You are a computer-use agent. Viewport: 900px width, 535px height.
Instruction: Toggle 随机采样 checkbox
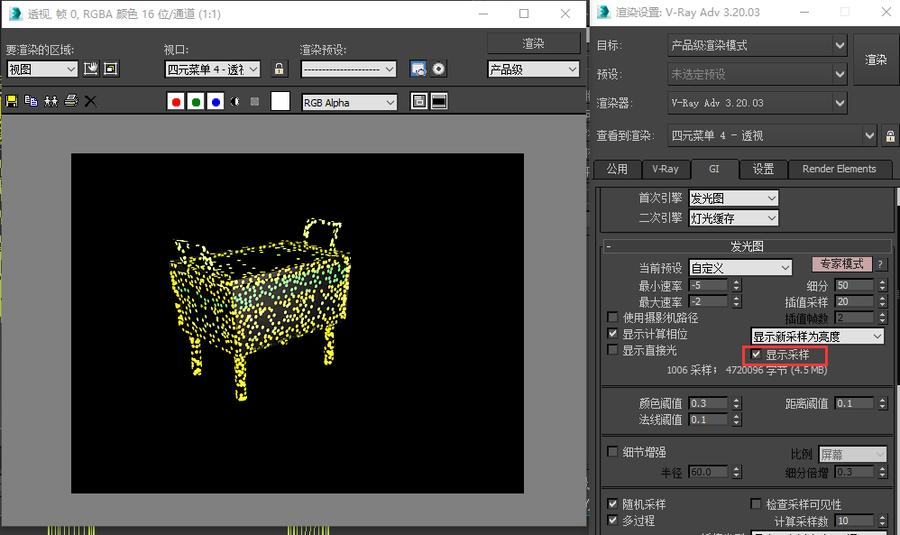click(612, 504)
